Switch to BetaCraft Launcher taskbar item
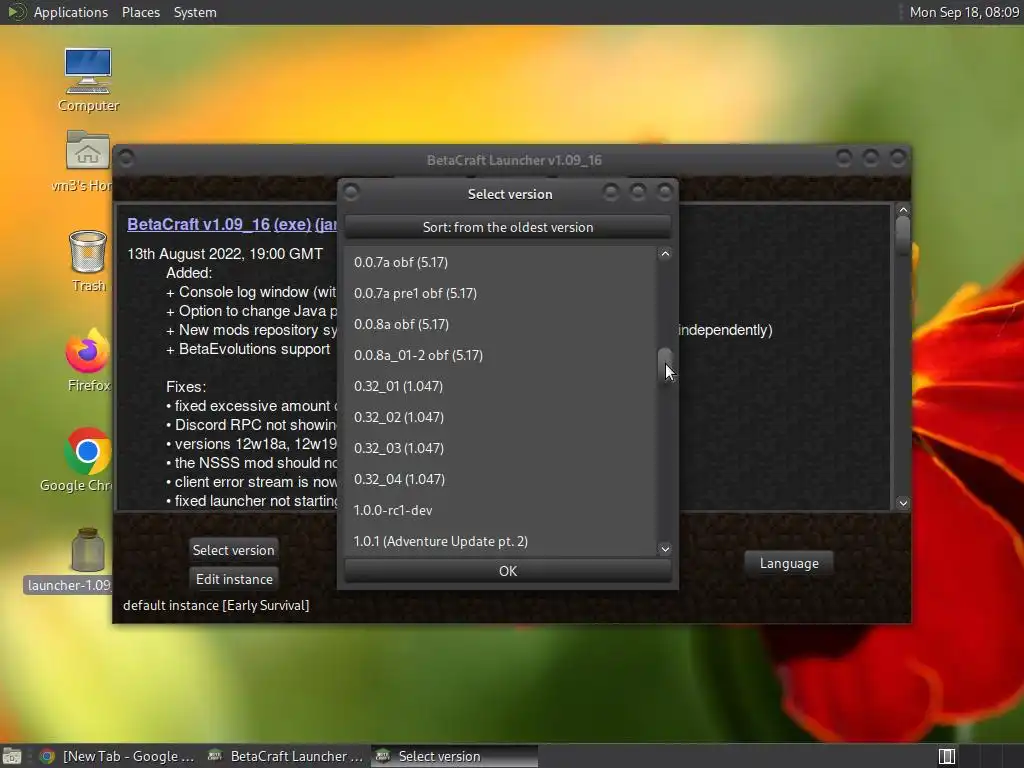The width and height of the screenshot is (1024, 768). click(x=285, y=756)
